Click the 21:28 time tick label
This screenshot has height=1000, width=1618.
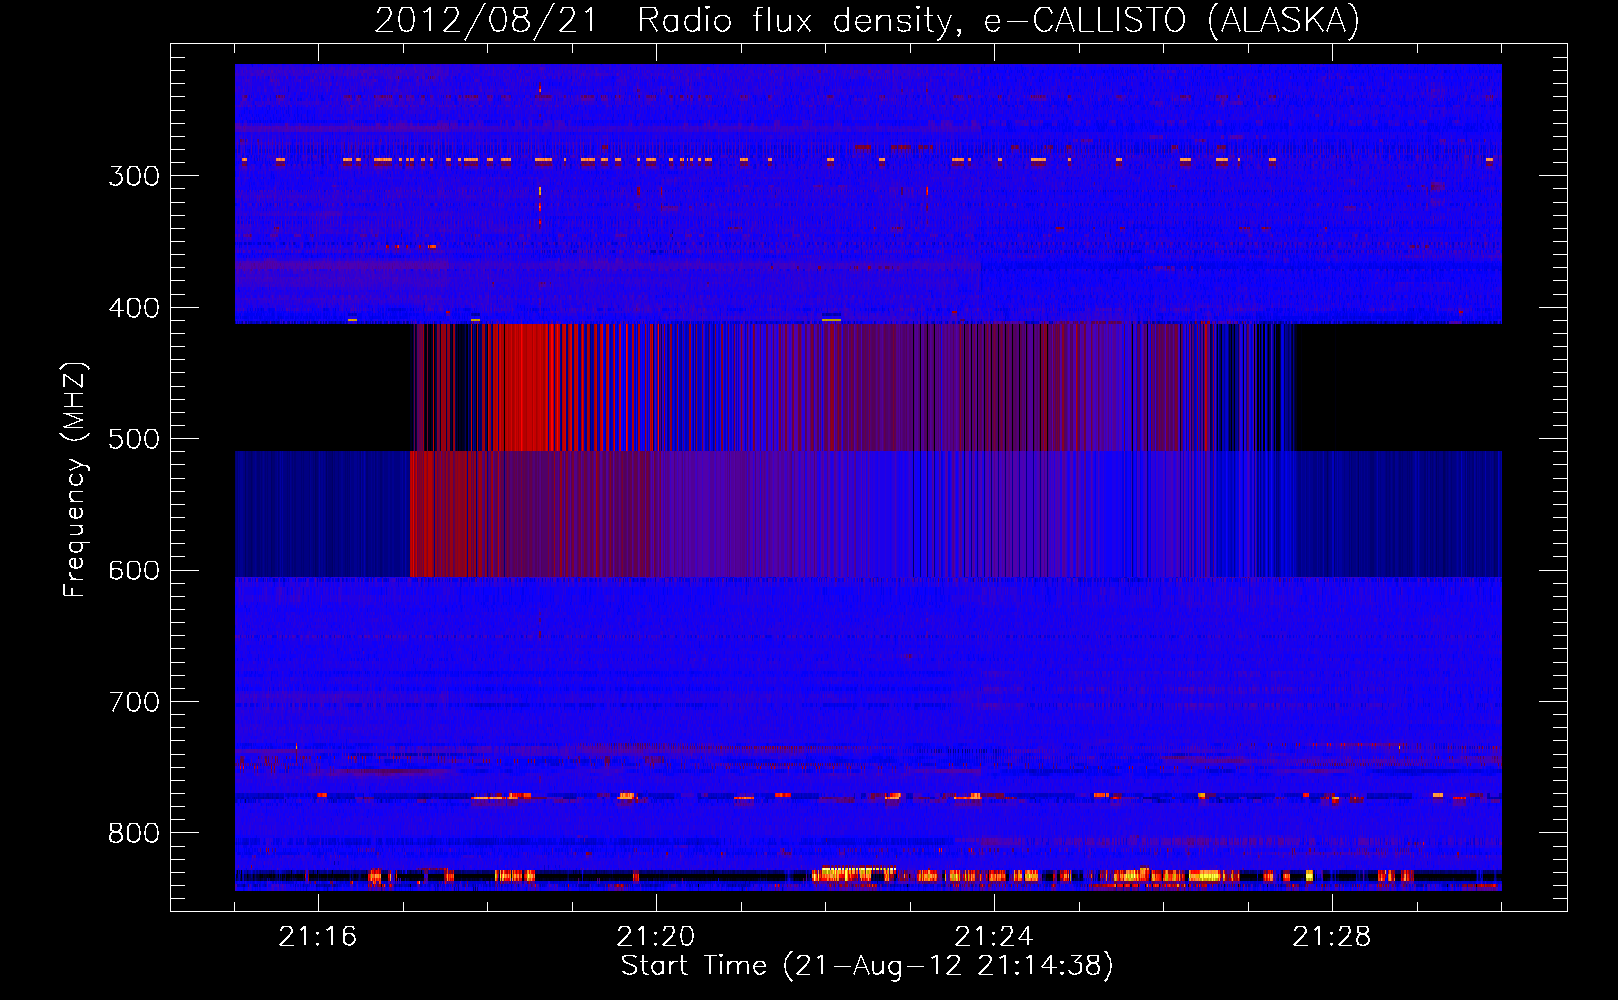1332,937
